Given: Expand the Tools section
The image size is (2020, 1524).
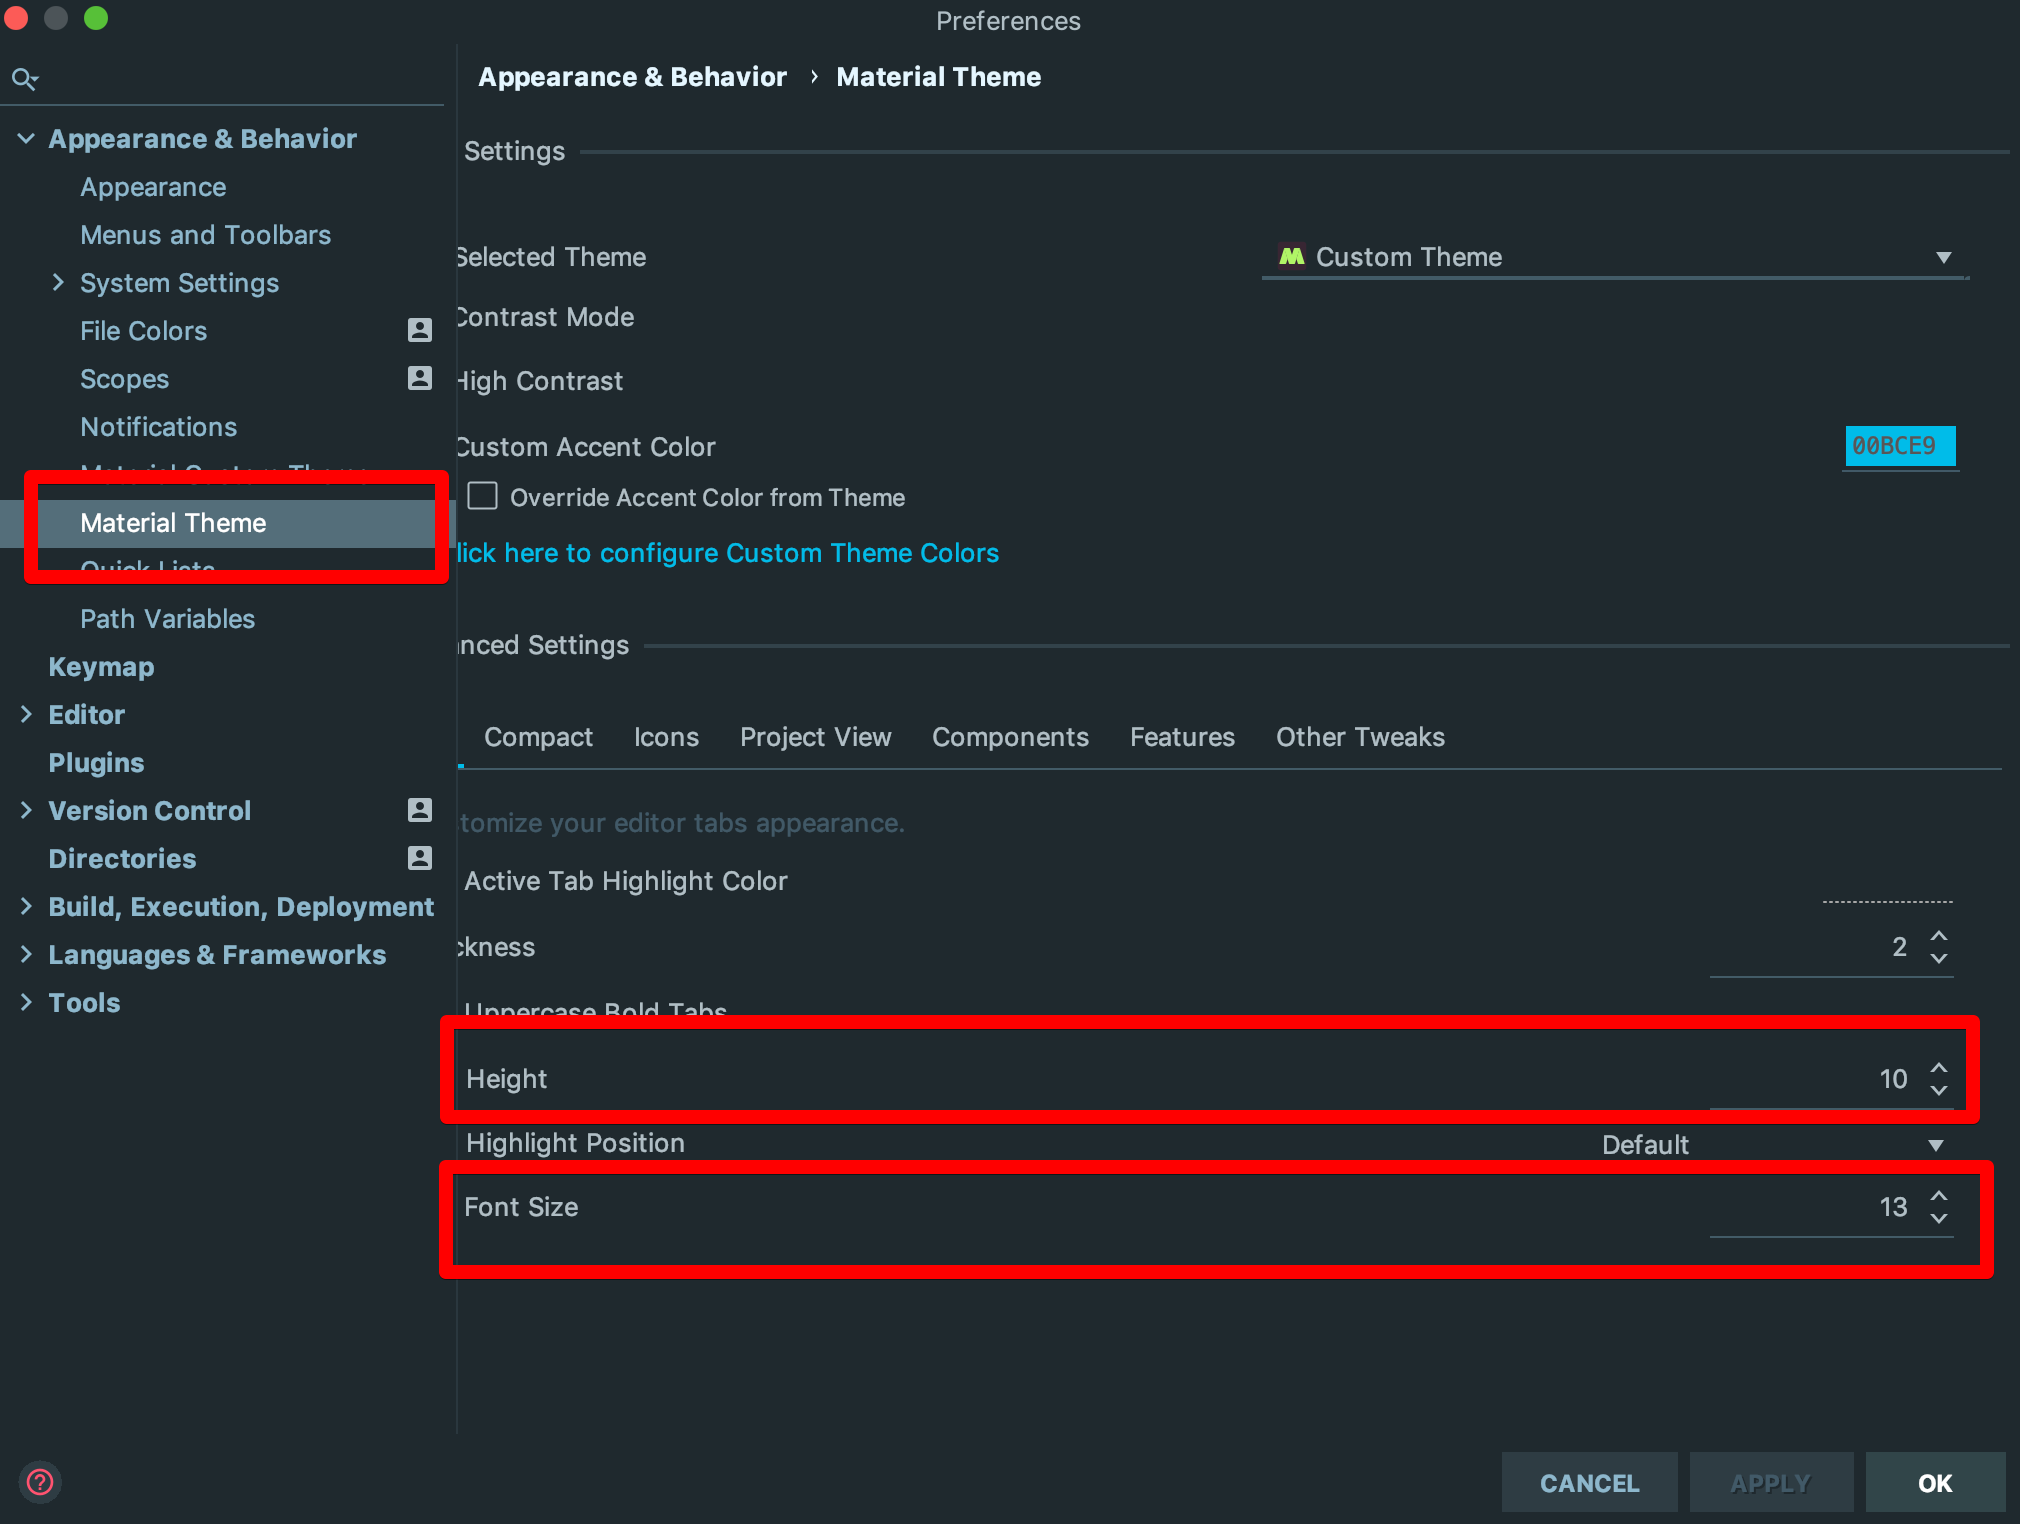Looking at the screenshot, I should click(x=26, y=1002).
